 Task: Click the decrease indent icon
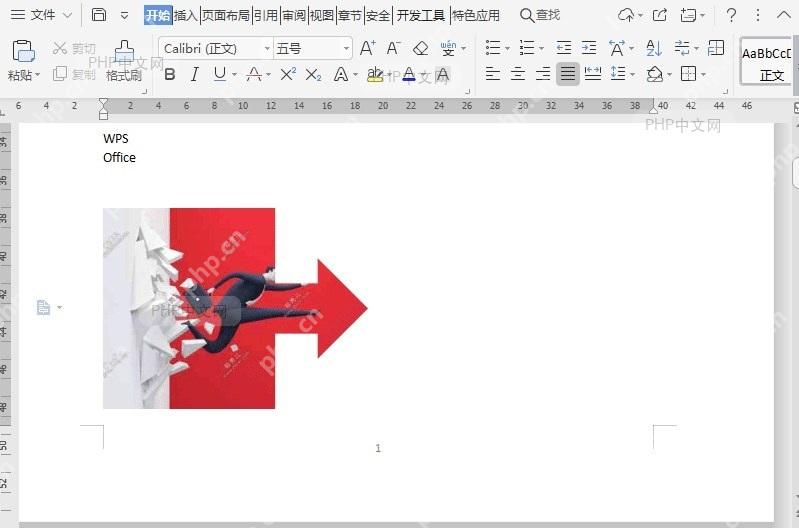[564, 48]
